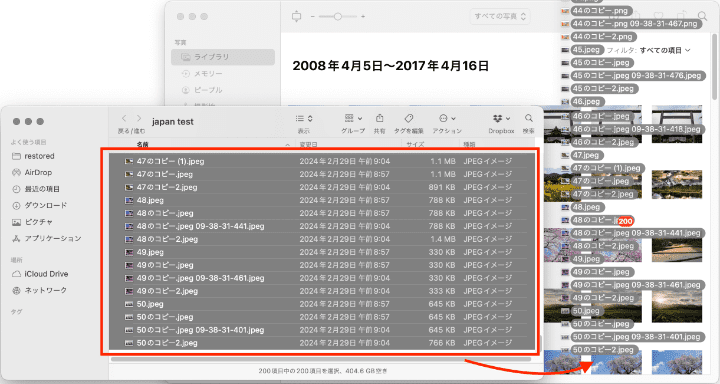Select file 49のコピー.jpeg 09-38-31-461.jpeg in Finder
720x384 pixels.
click(322, 278)
